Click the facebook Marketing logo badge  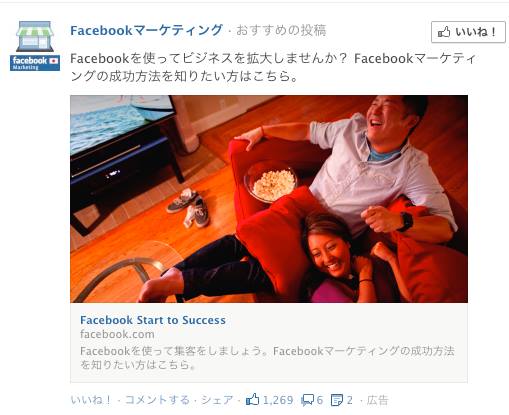click(35, 63)
